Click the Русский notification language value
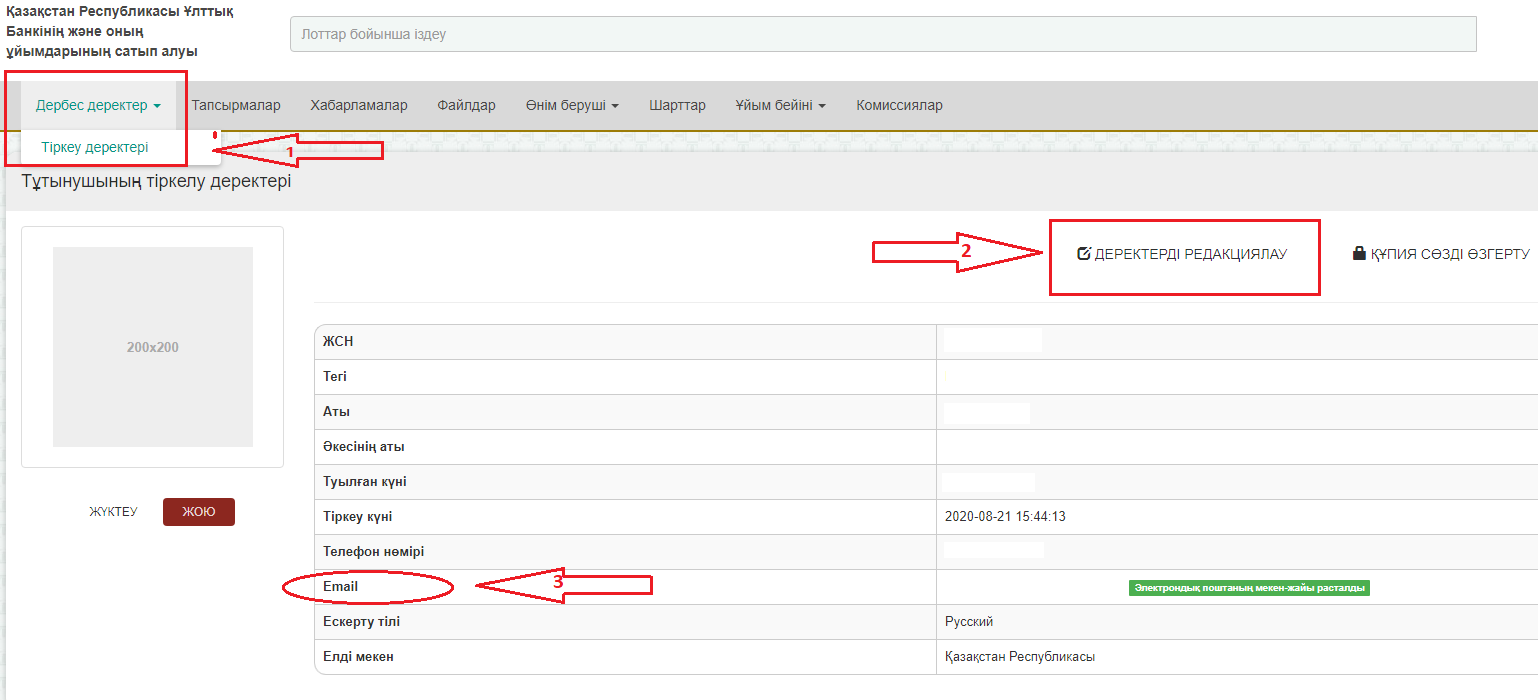 (969, 622)
